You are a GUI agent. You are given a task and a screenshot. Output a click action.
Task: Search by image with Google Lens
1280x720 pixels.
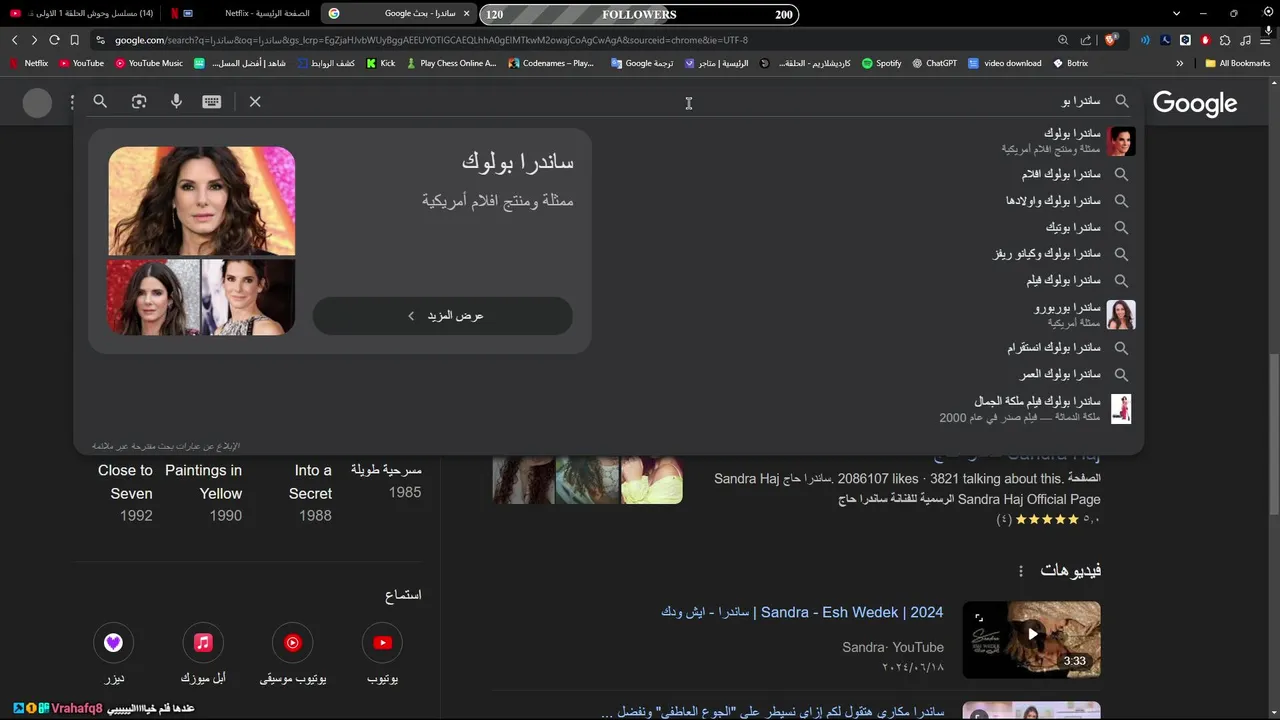139,101
